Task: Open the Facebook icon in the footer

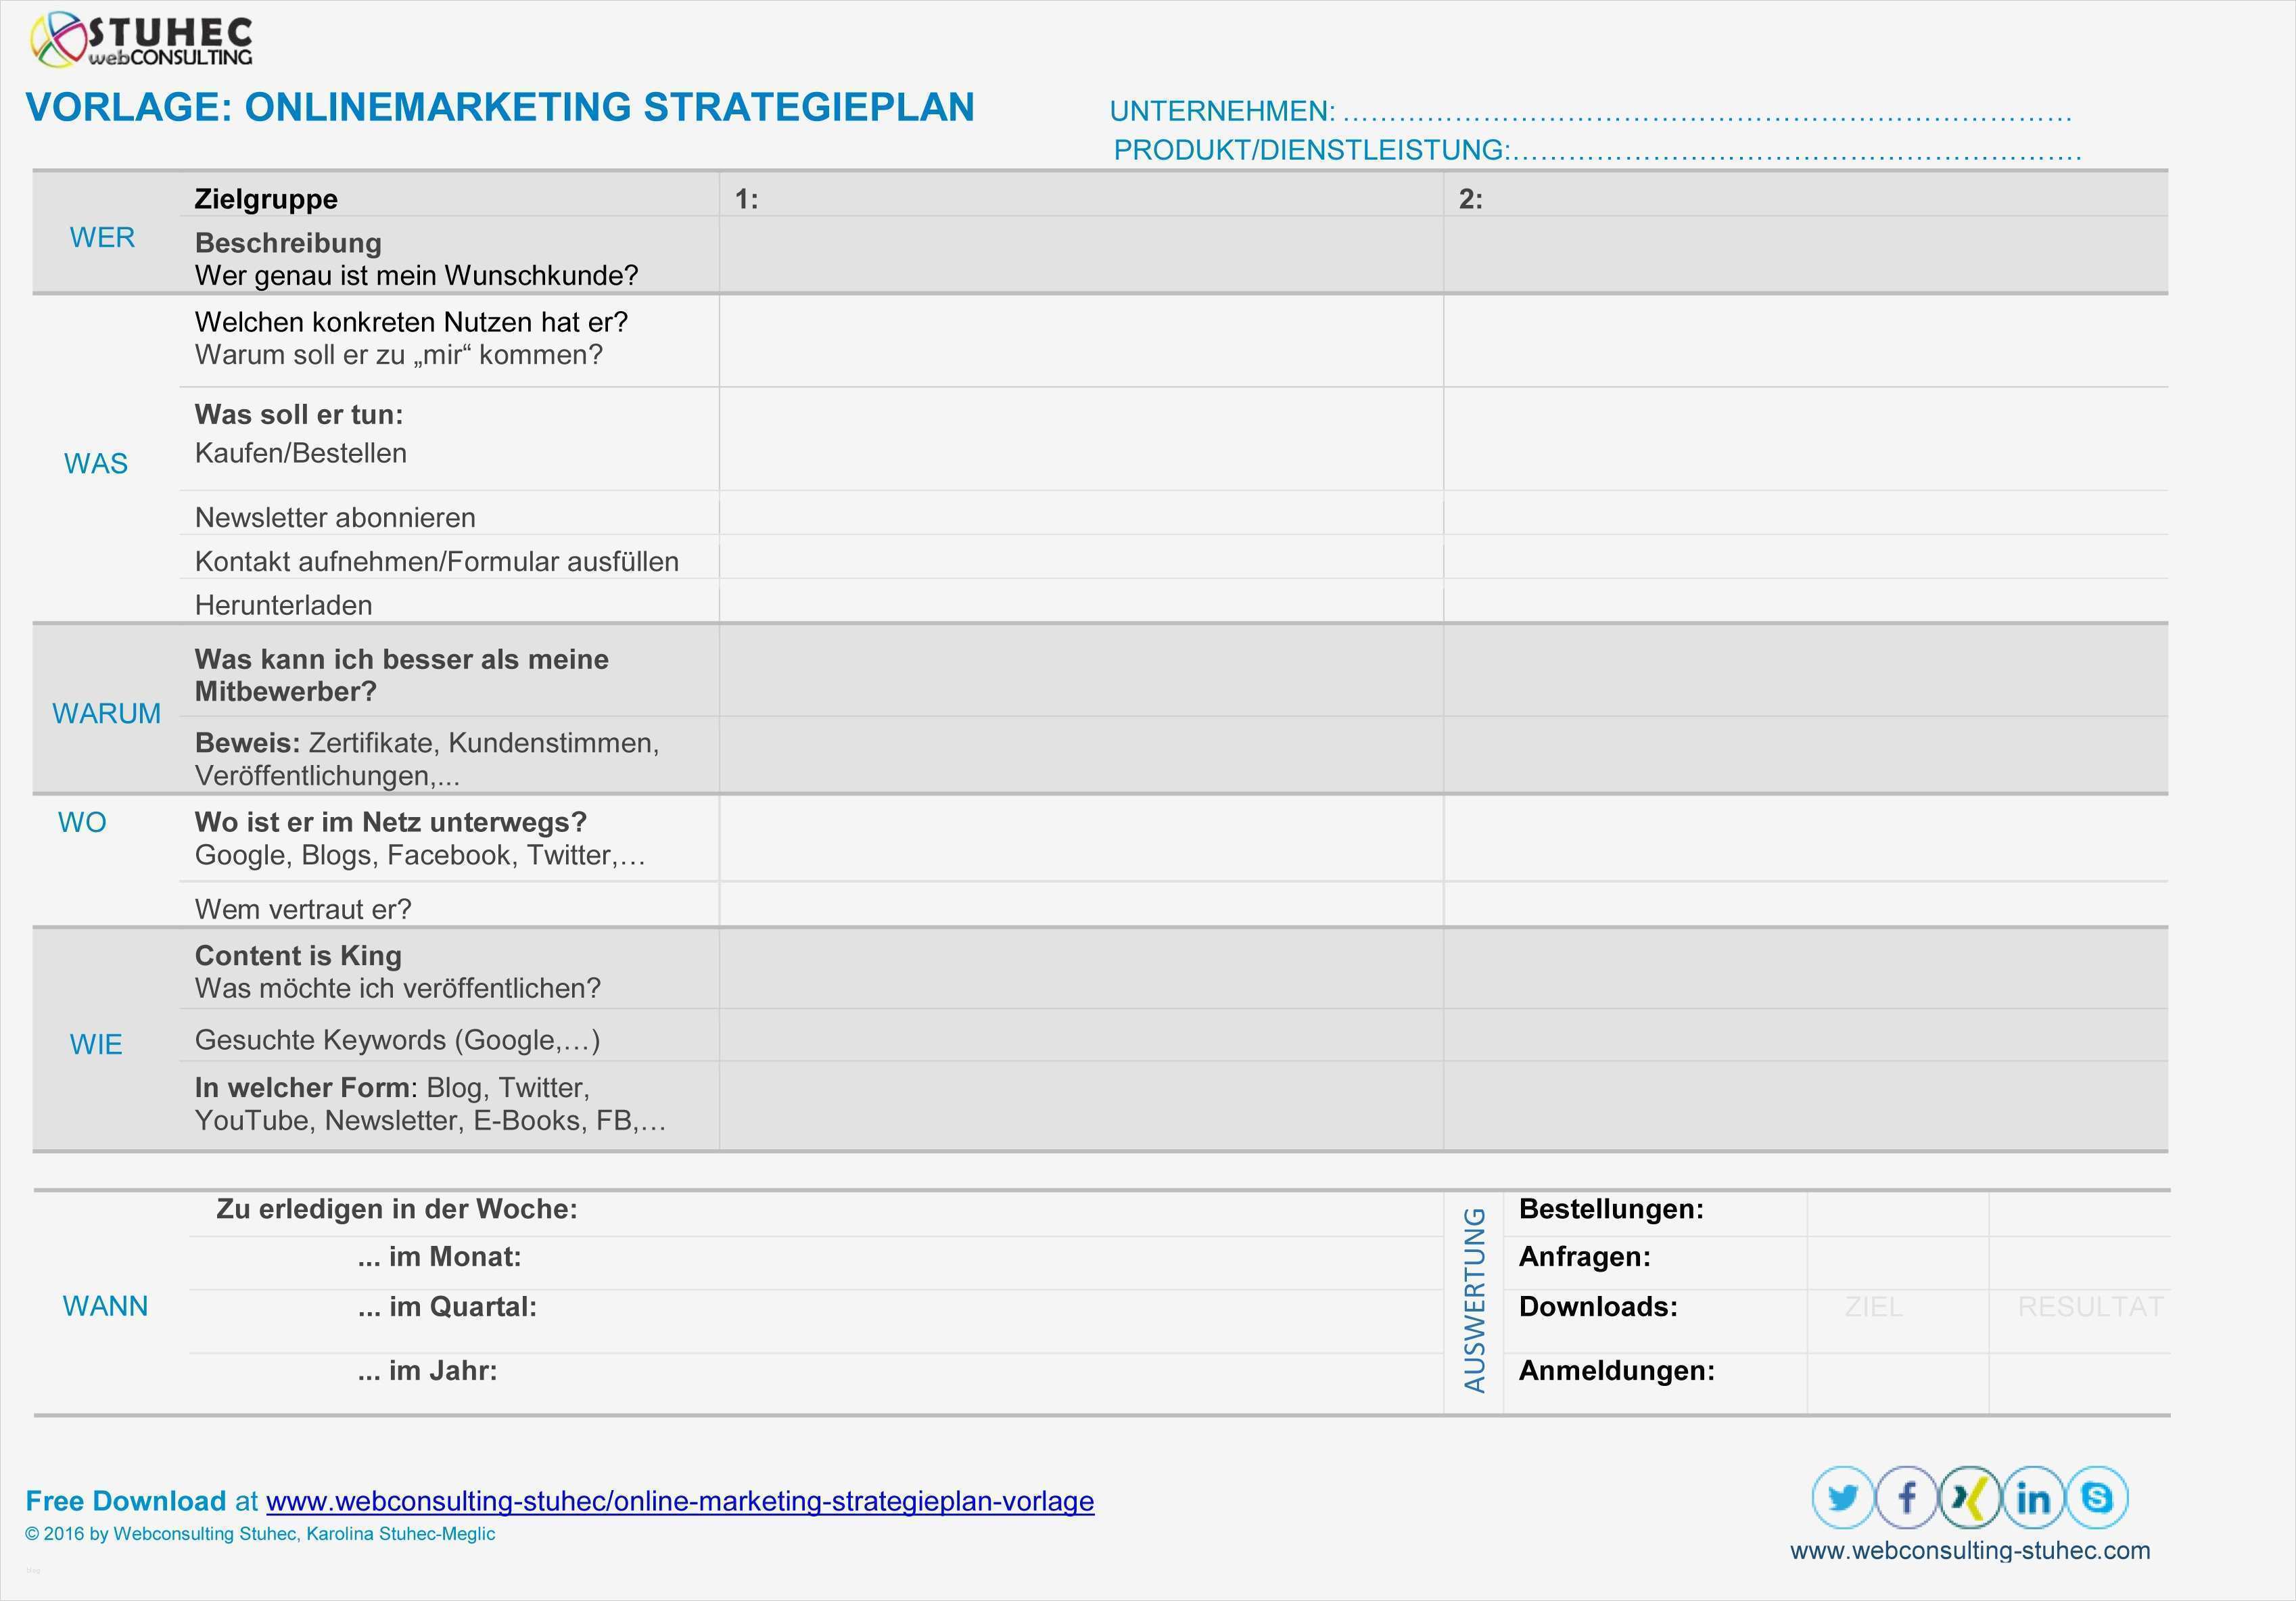Action: tap(1907, 1498)
